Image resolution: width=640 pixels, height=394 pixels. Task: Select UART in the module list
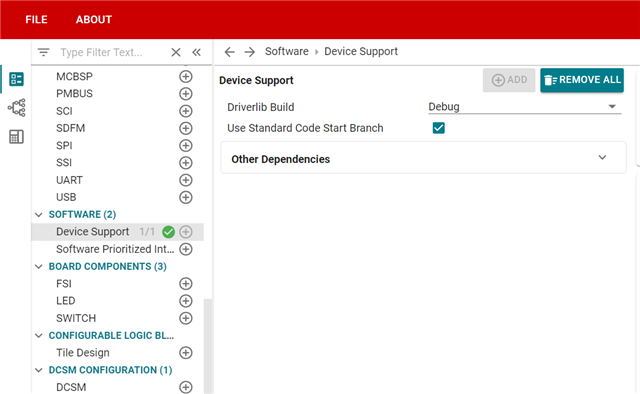click(x=69, y=180)
